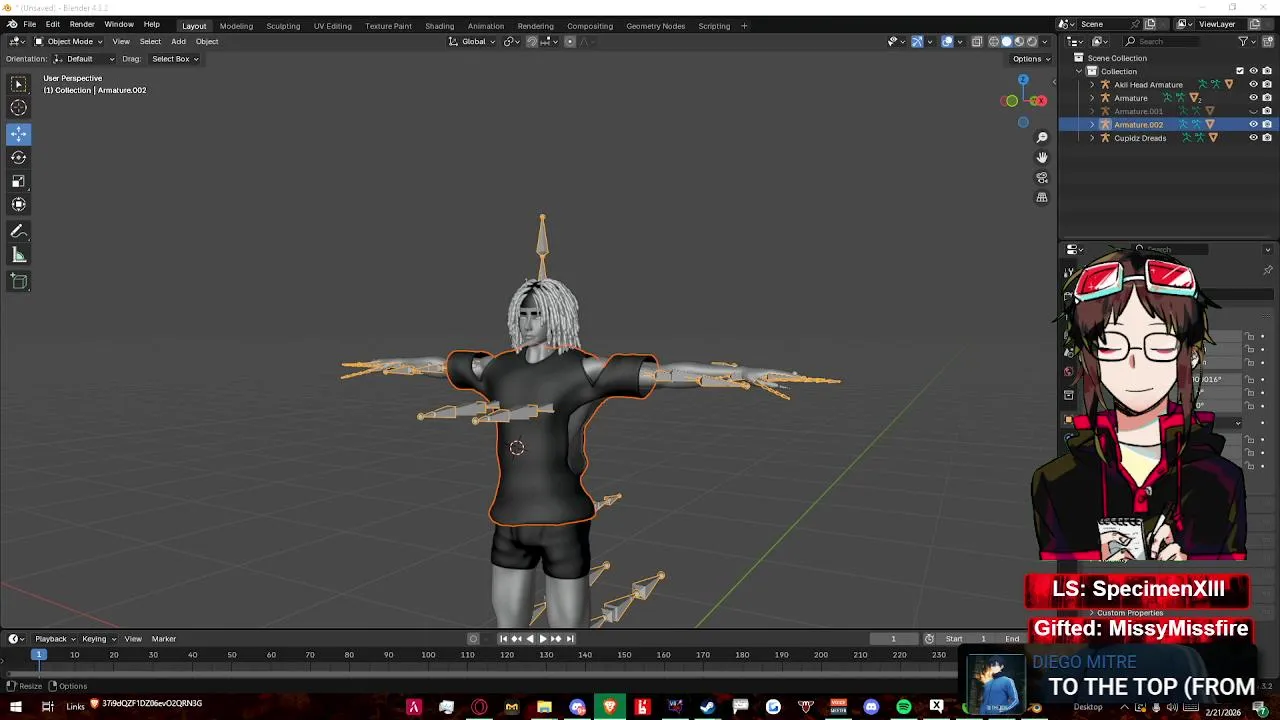Screen dimensions: 1280x720
Task: Pick the Rotate tool
Action: tap(19, 157)
